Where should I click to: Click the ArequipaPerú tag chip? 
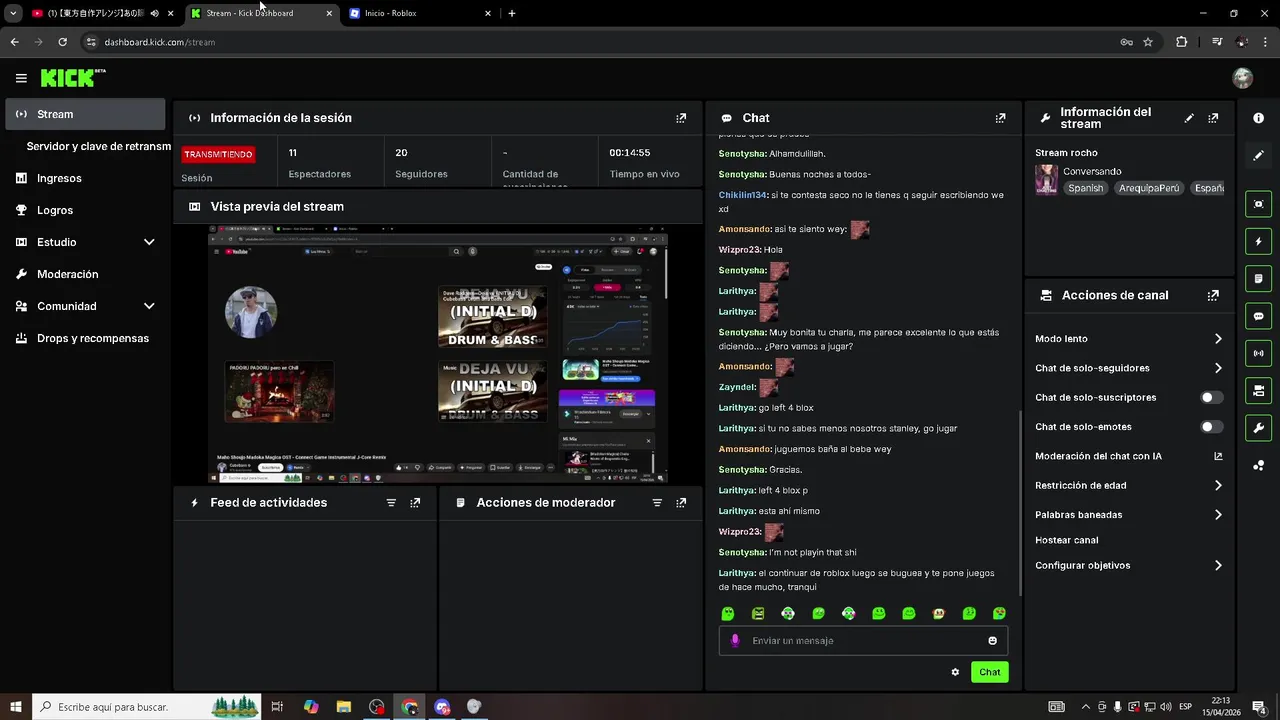1149,188
